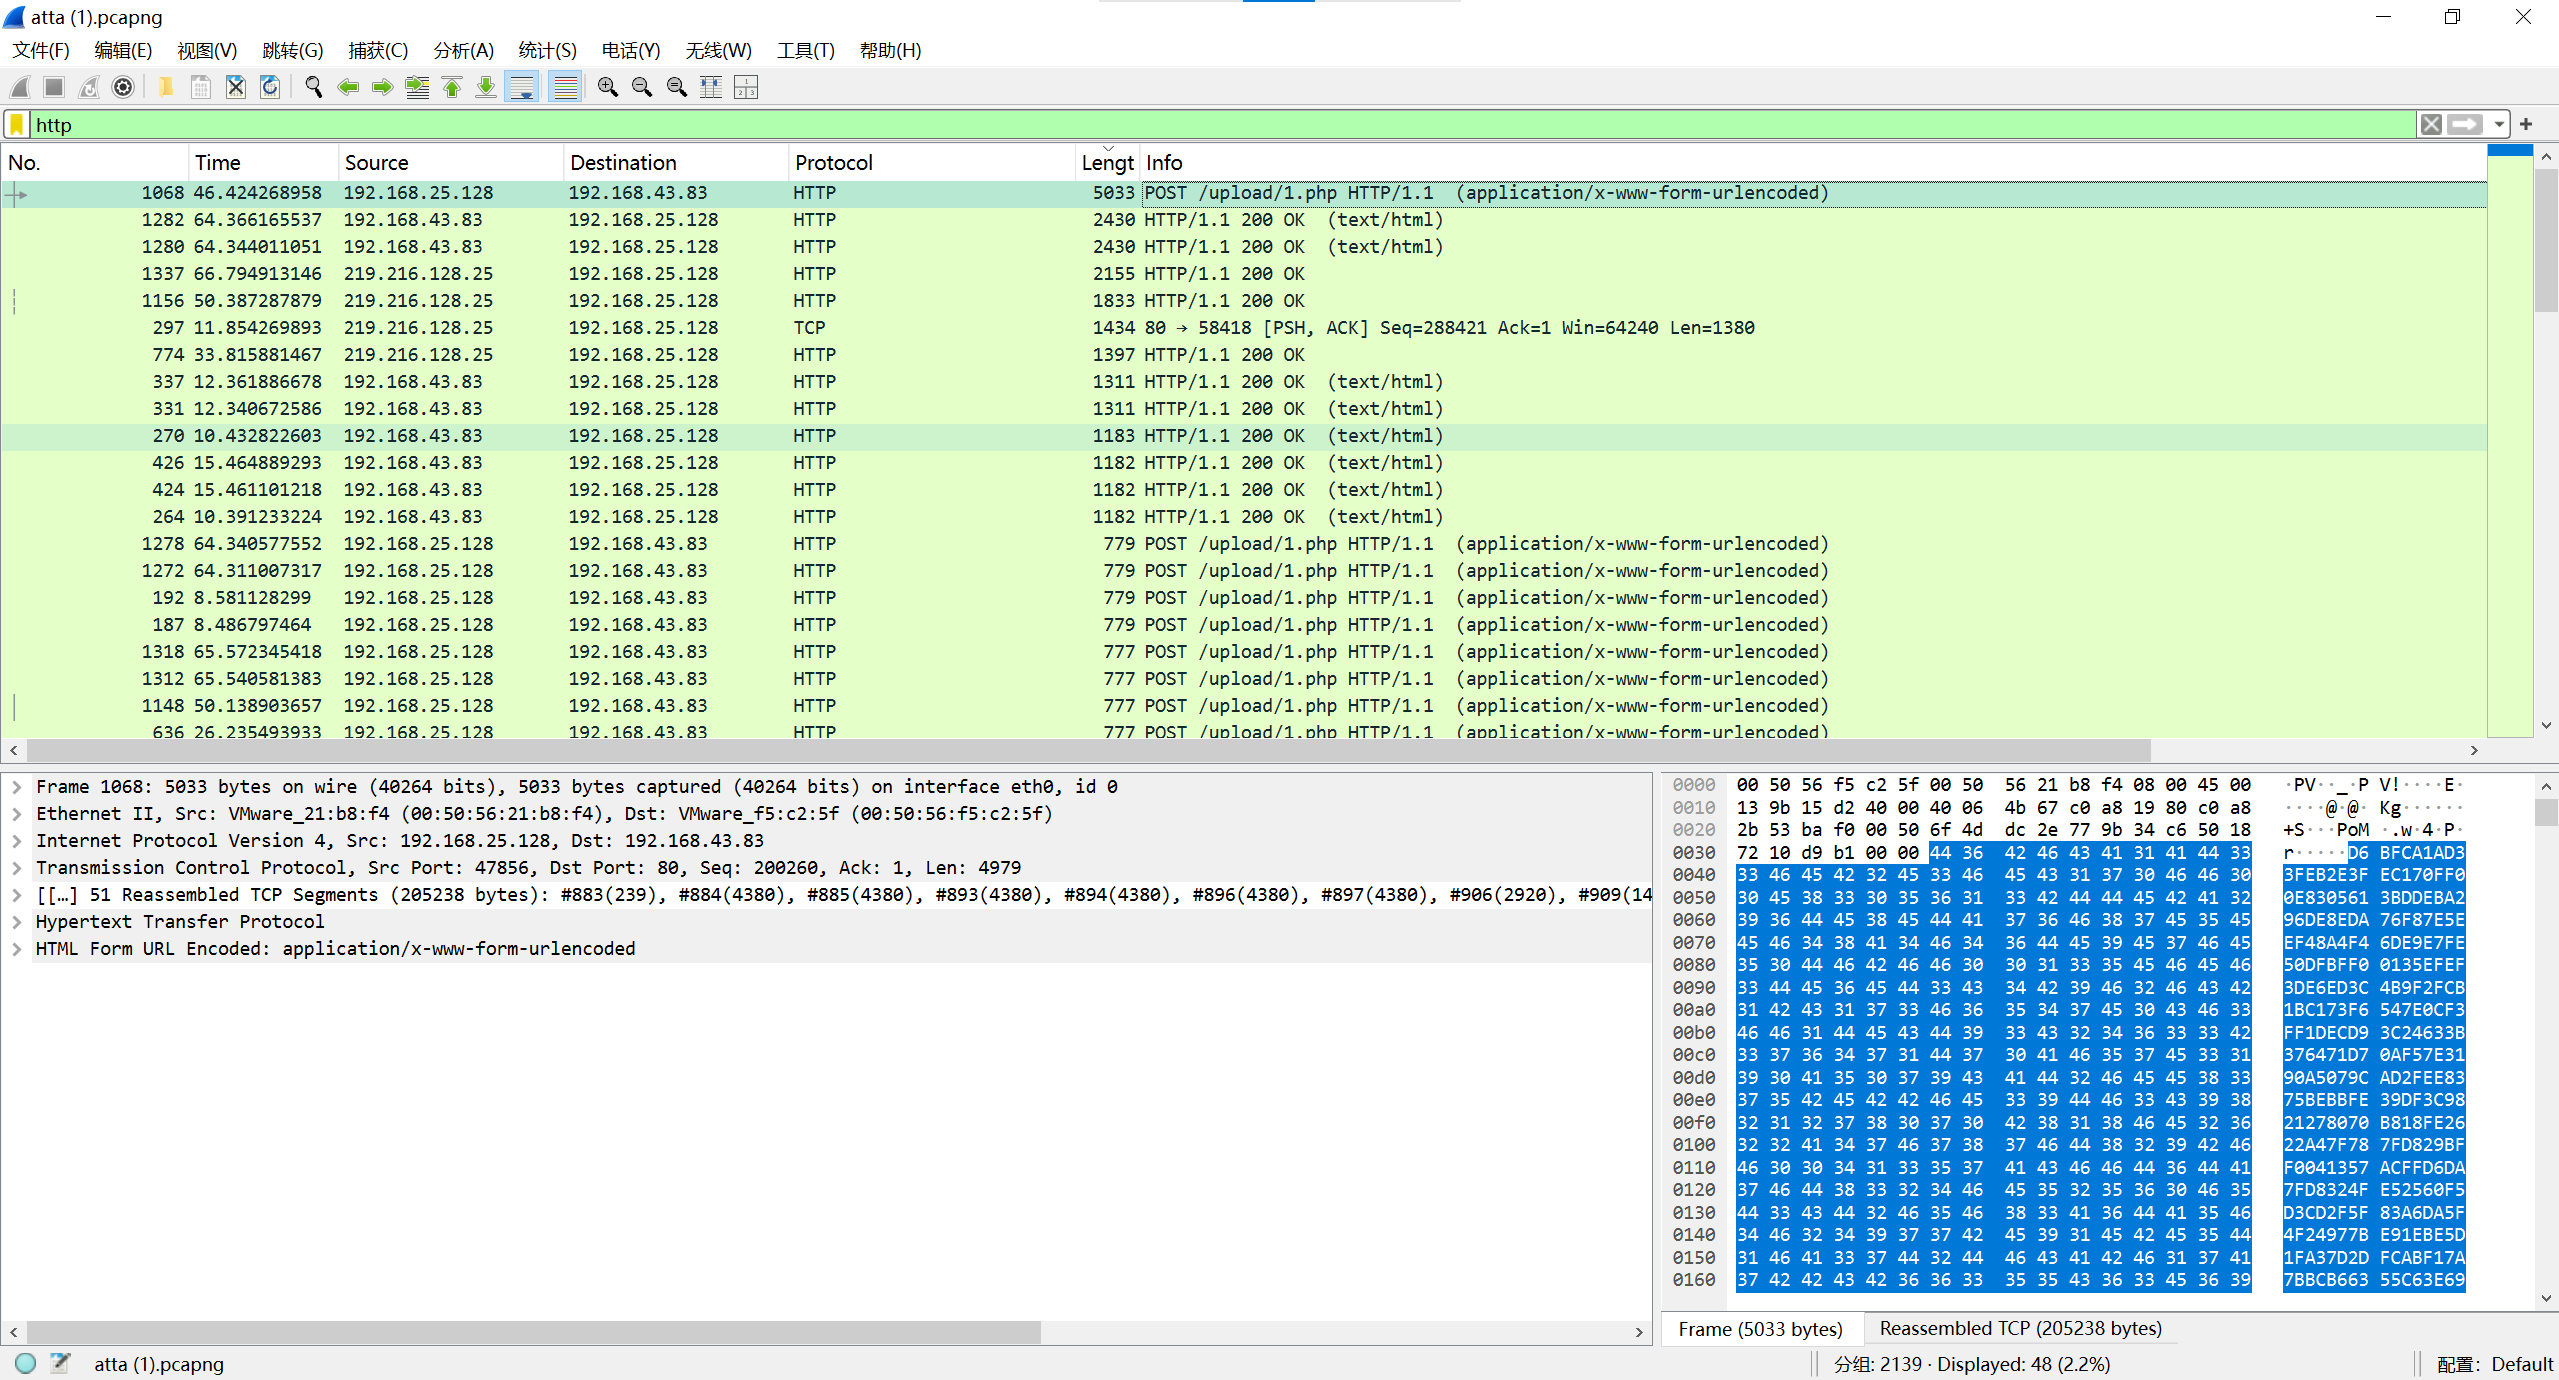Open the 统计(S) menu
This screenshot has height=1380, width=2559.
click(546, 50)
